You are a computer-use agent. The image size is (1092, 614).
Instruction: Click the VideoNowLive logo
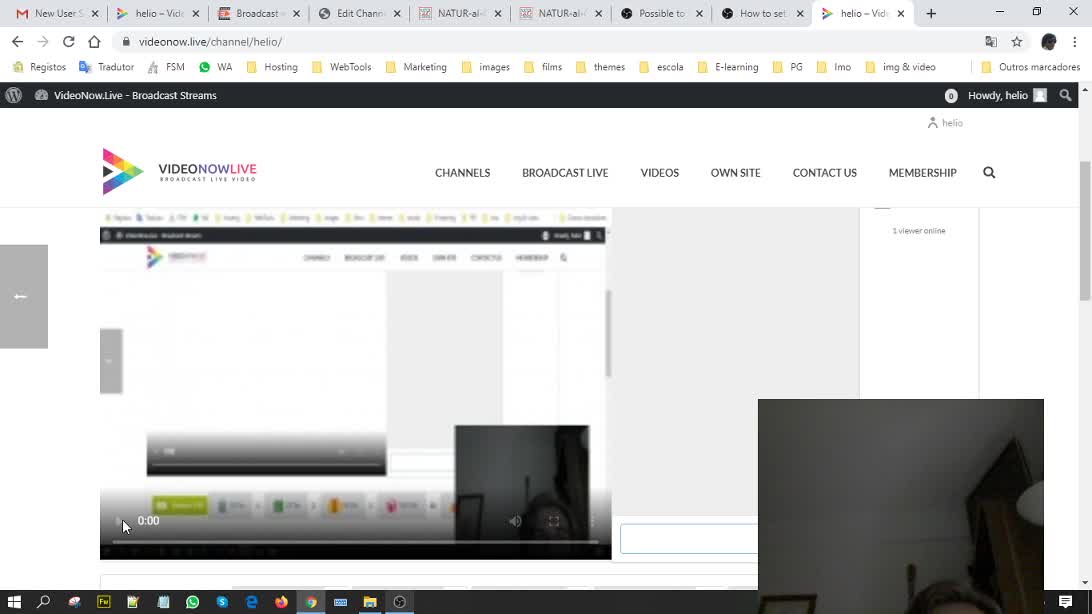(x=180, y=171)
